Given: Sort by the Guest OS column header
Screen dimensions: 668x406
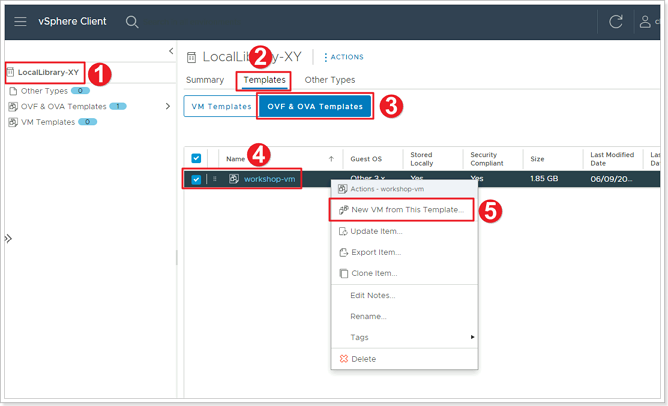Looking at the screenshot, I should pyautogui.click(x=366, y=159).
